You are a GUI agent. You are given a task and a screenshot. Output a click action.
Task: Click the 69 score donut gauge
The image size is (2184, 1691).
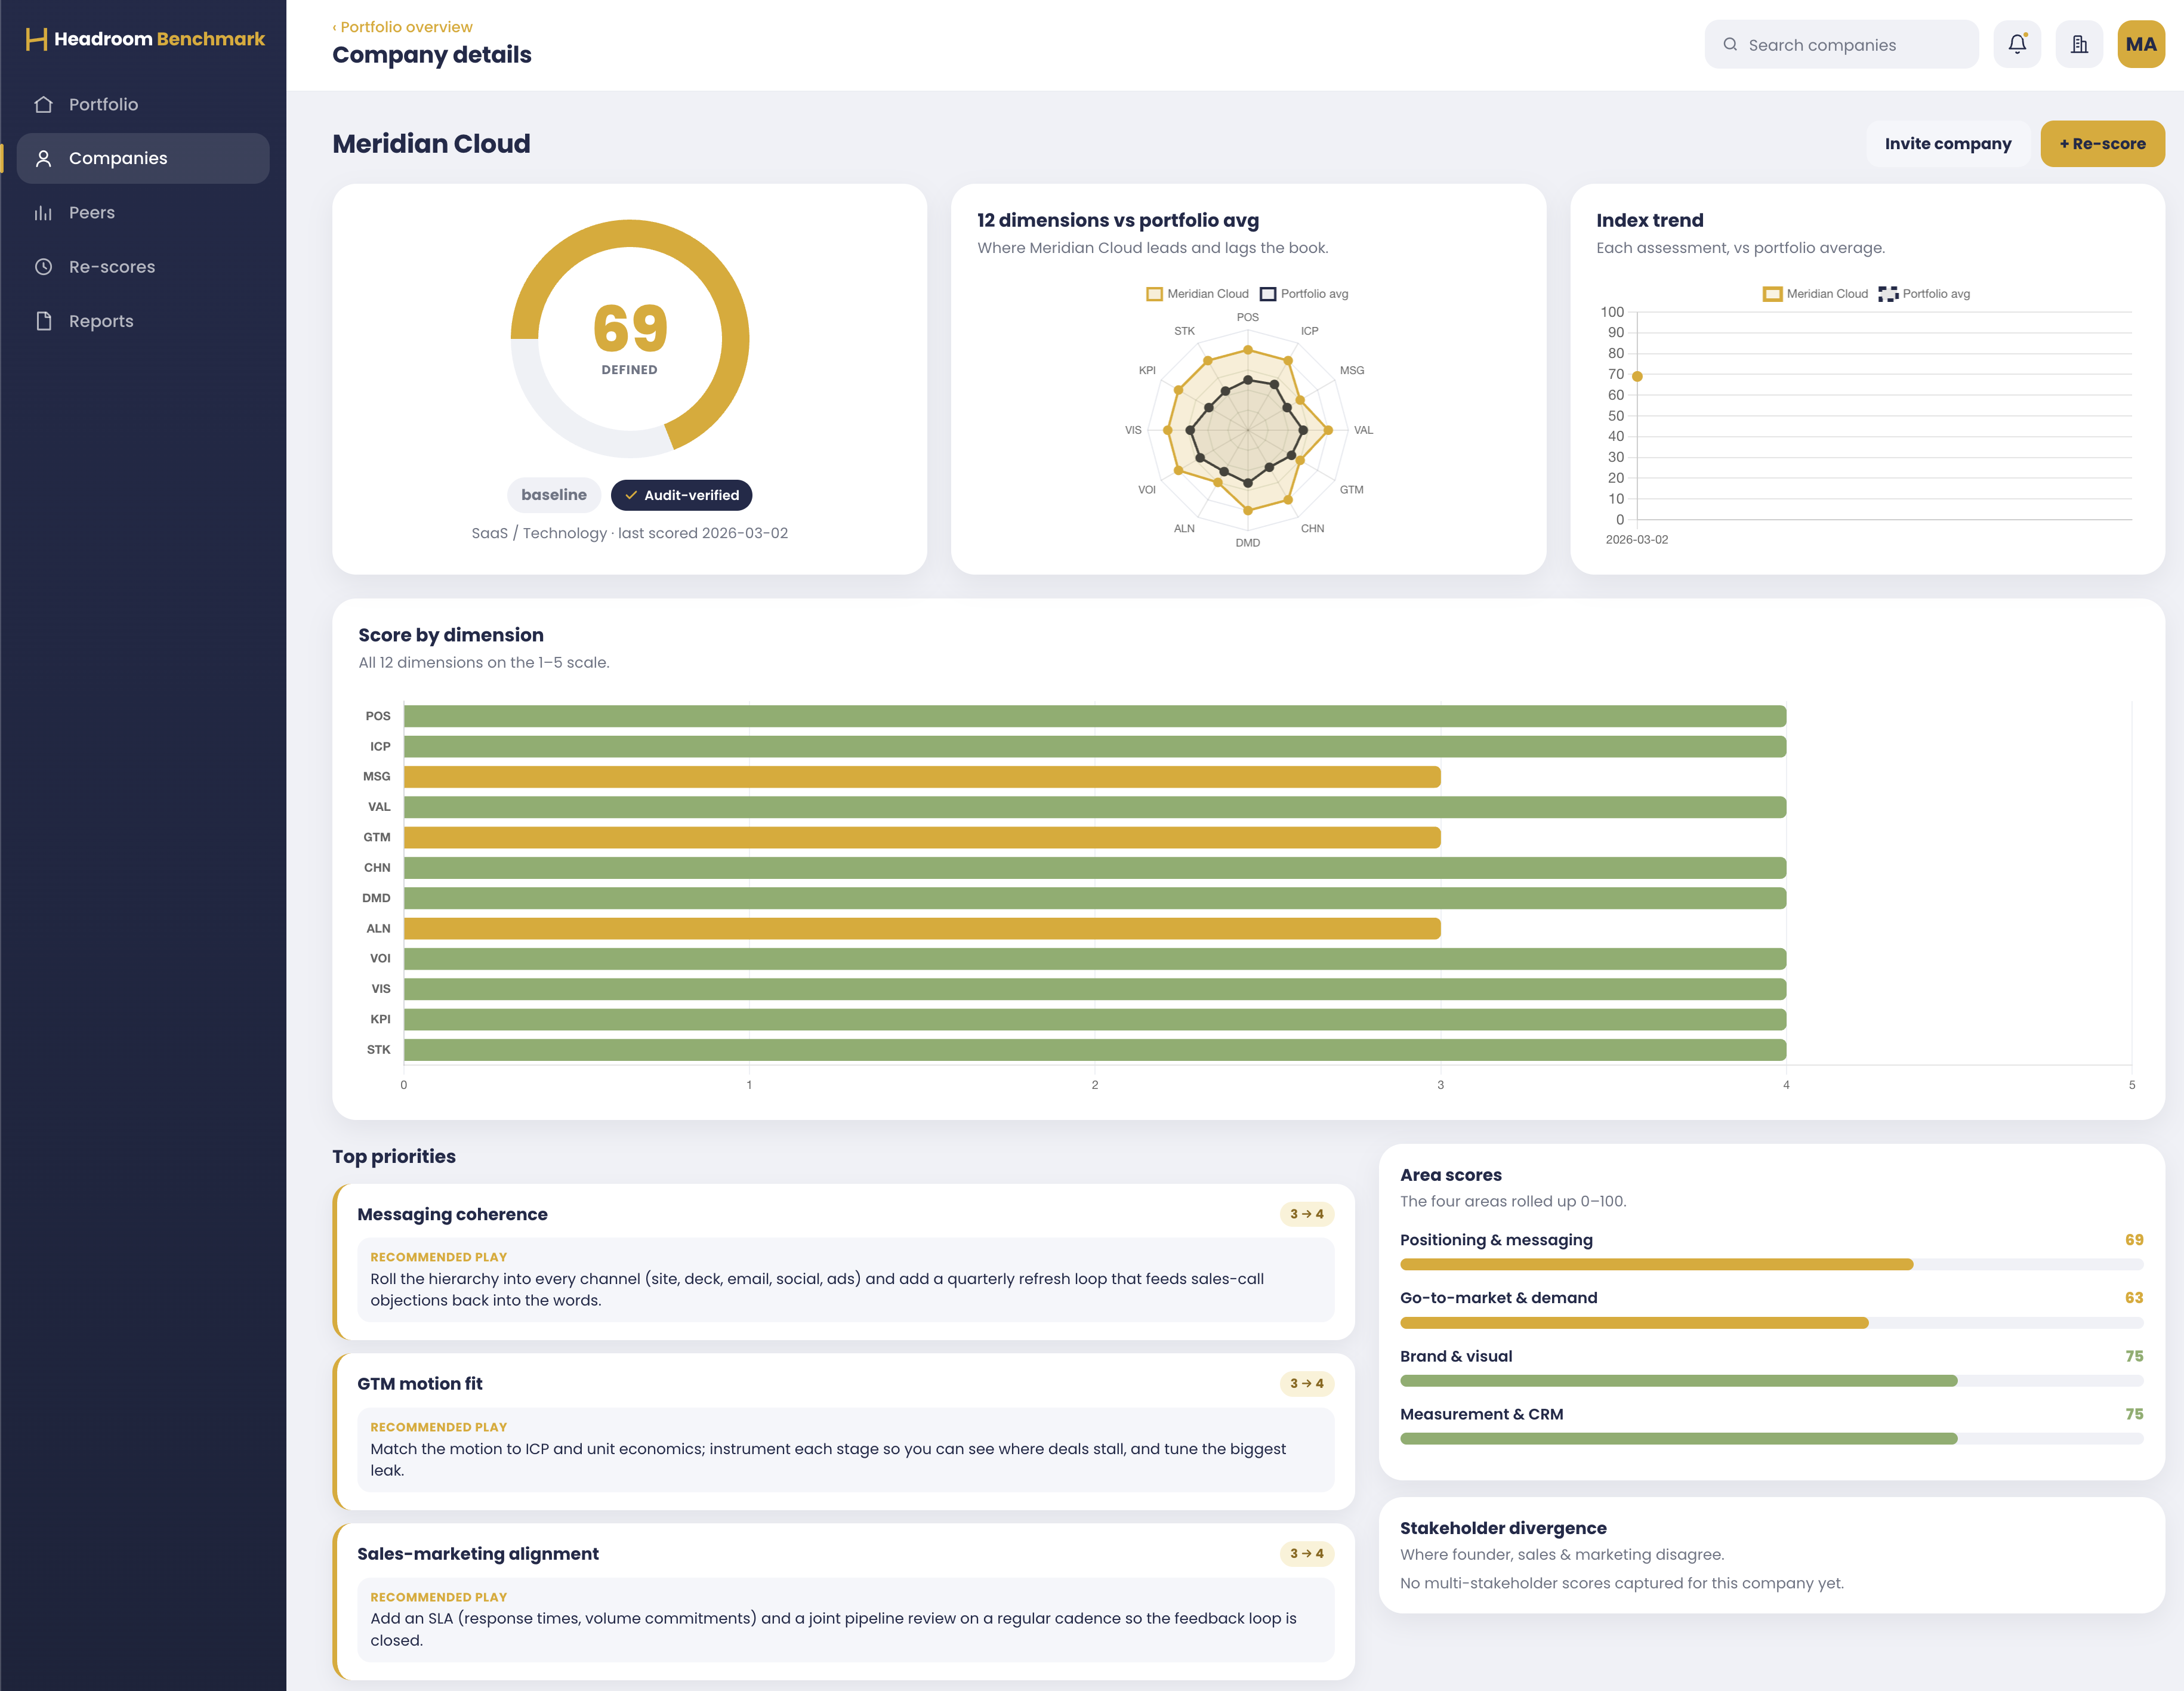(x=630, y=339)
